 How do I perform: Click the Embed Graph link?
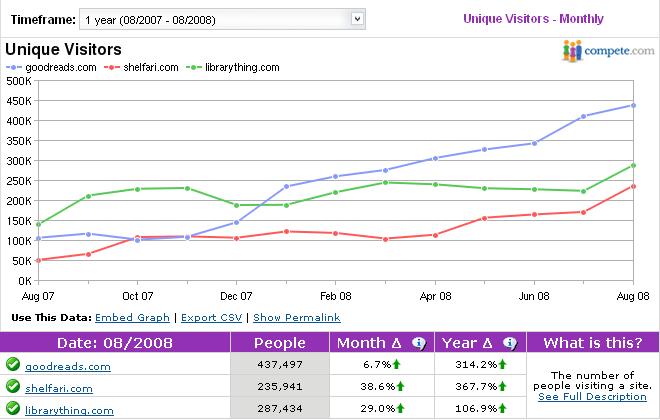click(132, 317)
